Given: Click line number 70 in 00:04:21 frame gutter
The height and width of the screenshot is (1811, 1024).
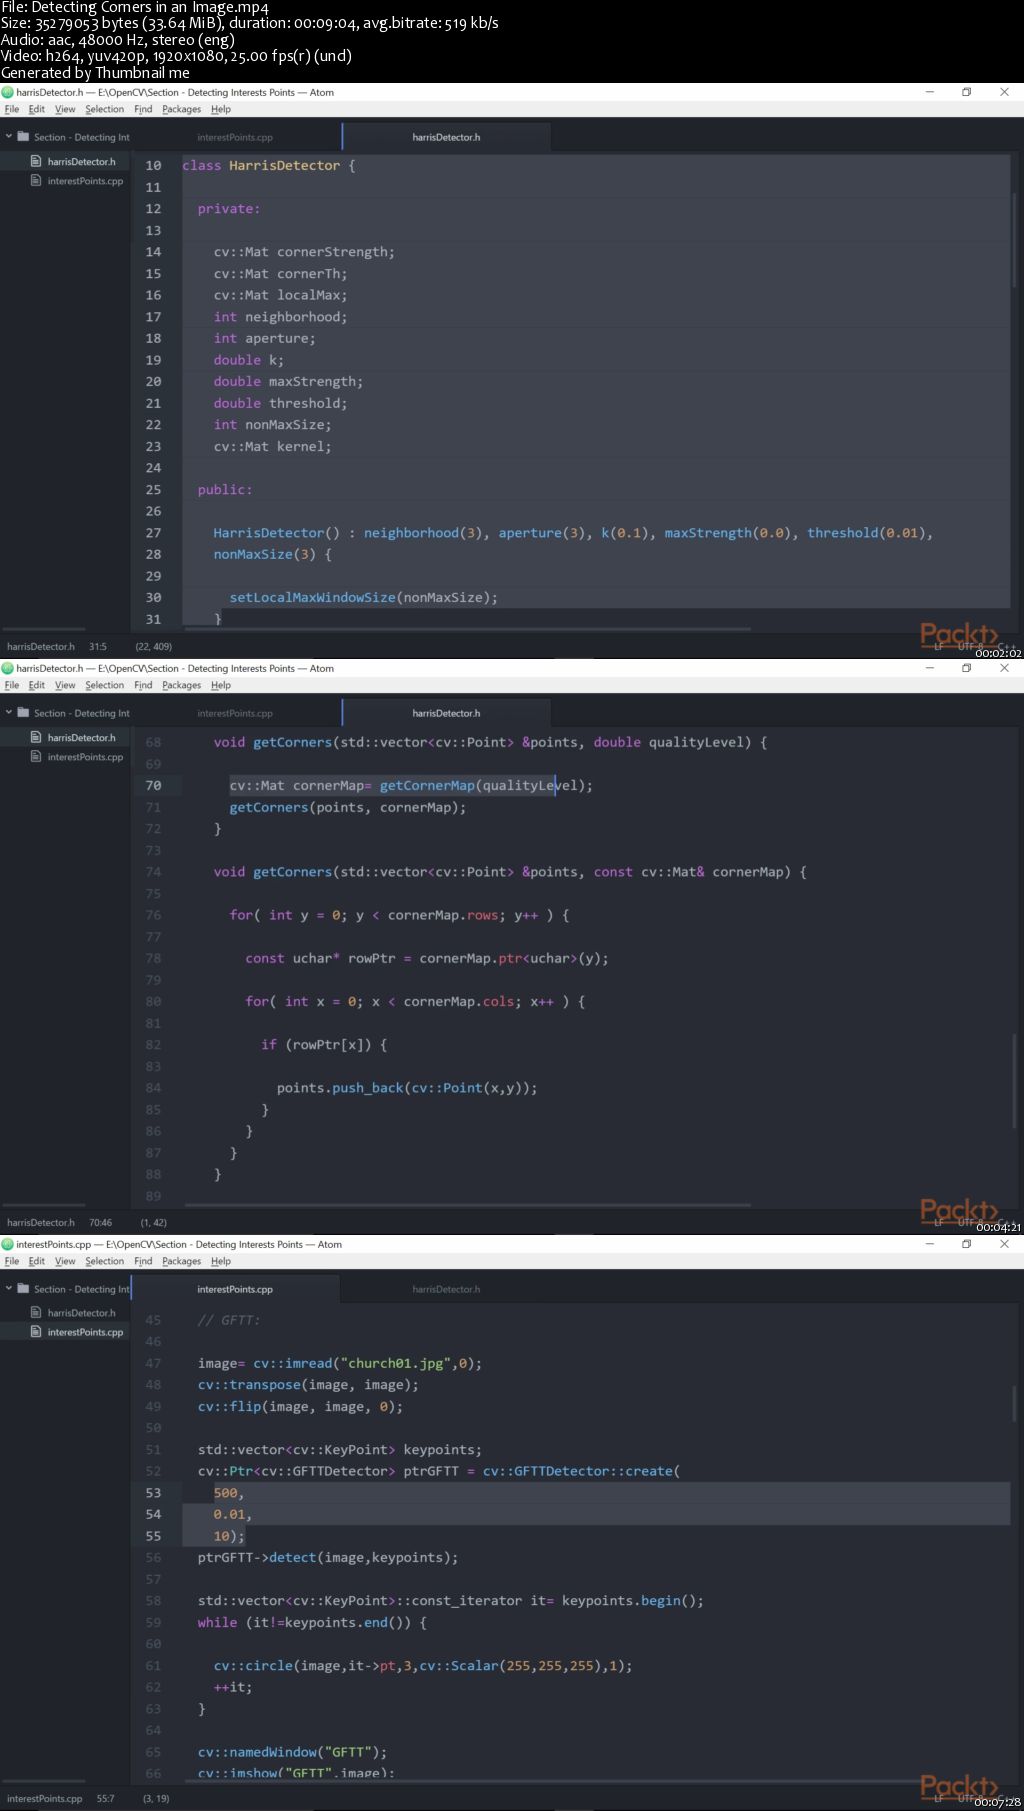Looking at the screenshot, I should pos(153,786).
